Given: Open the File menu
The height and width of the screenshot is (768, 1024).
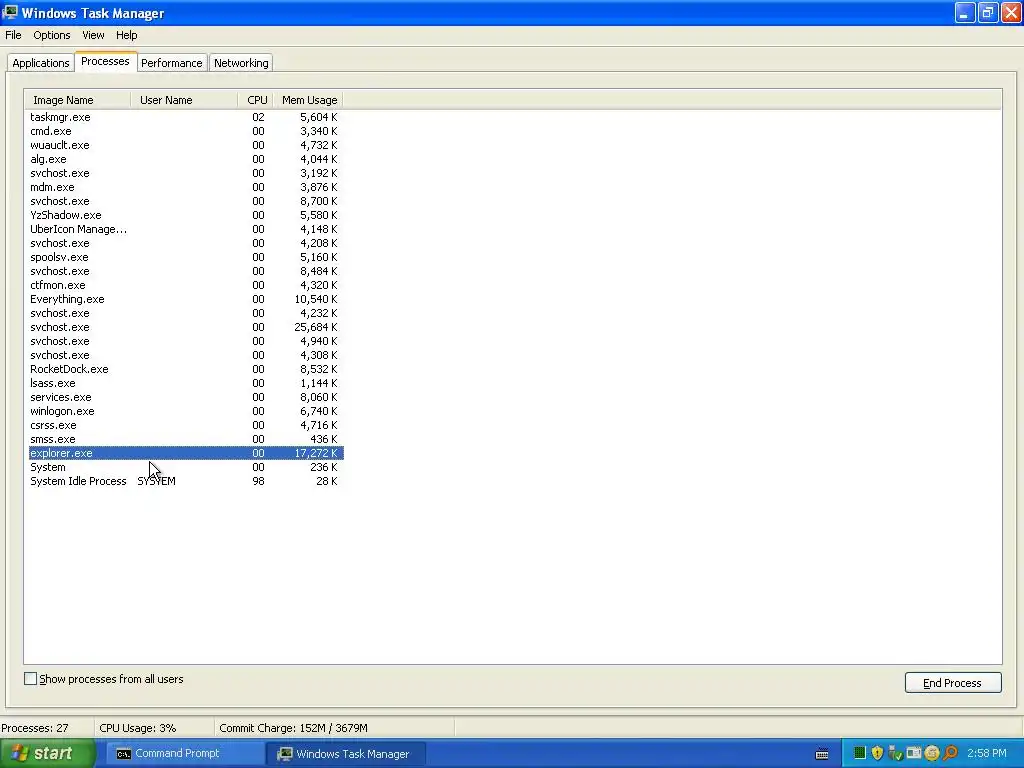Looking at the screenshot, I should [13, 35].
